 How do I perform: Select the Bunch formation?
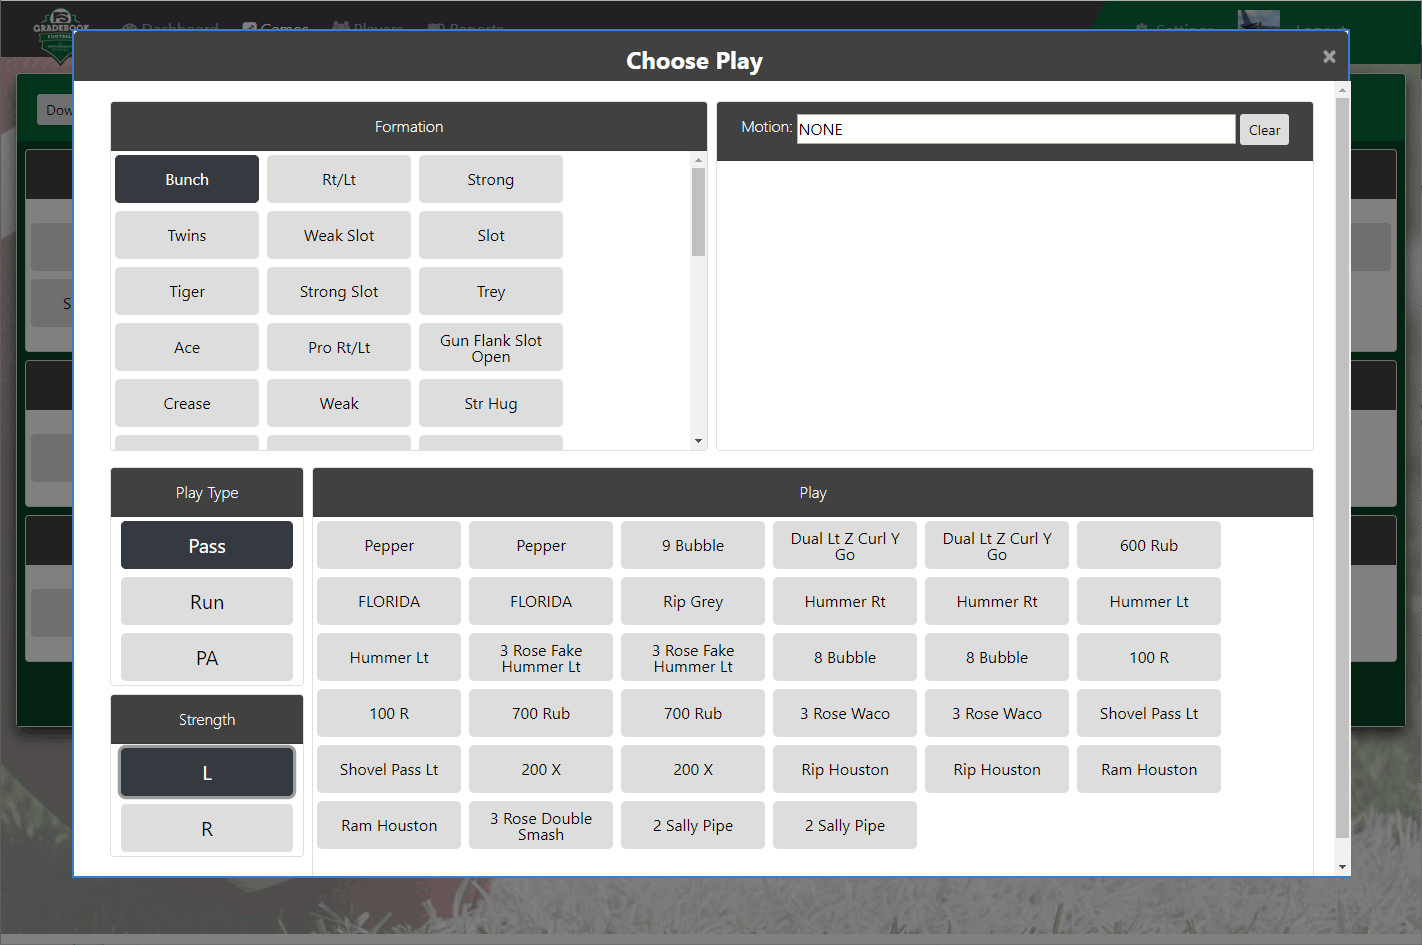[x=186, y=178]
